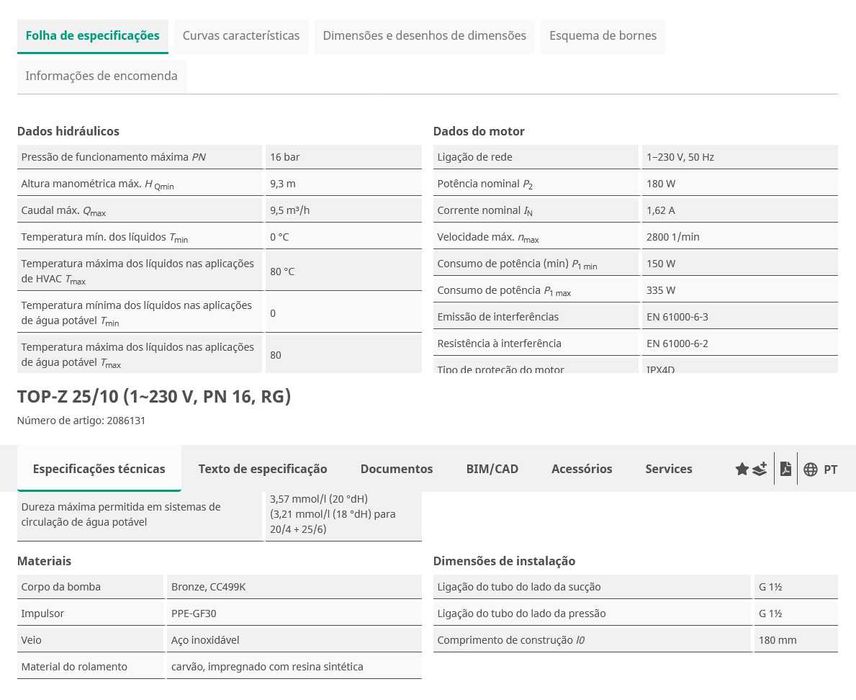Click the 'Corpo da bomba' row label
Screen dimensions: 856x700
[61, 587]
